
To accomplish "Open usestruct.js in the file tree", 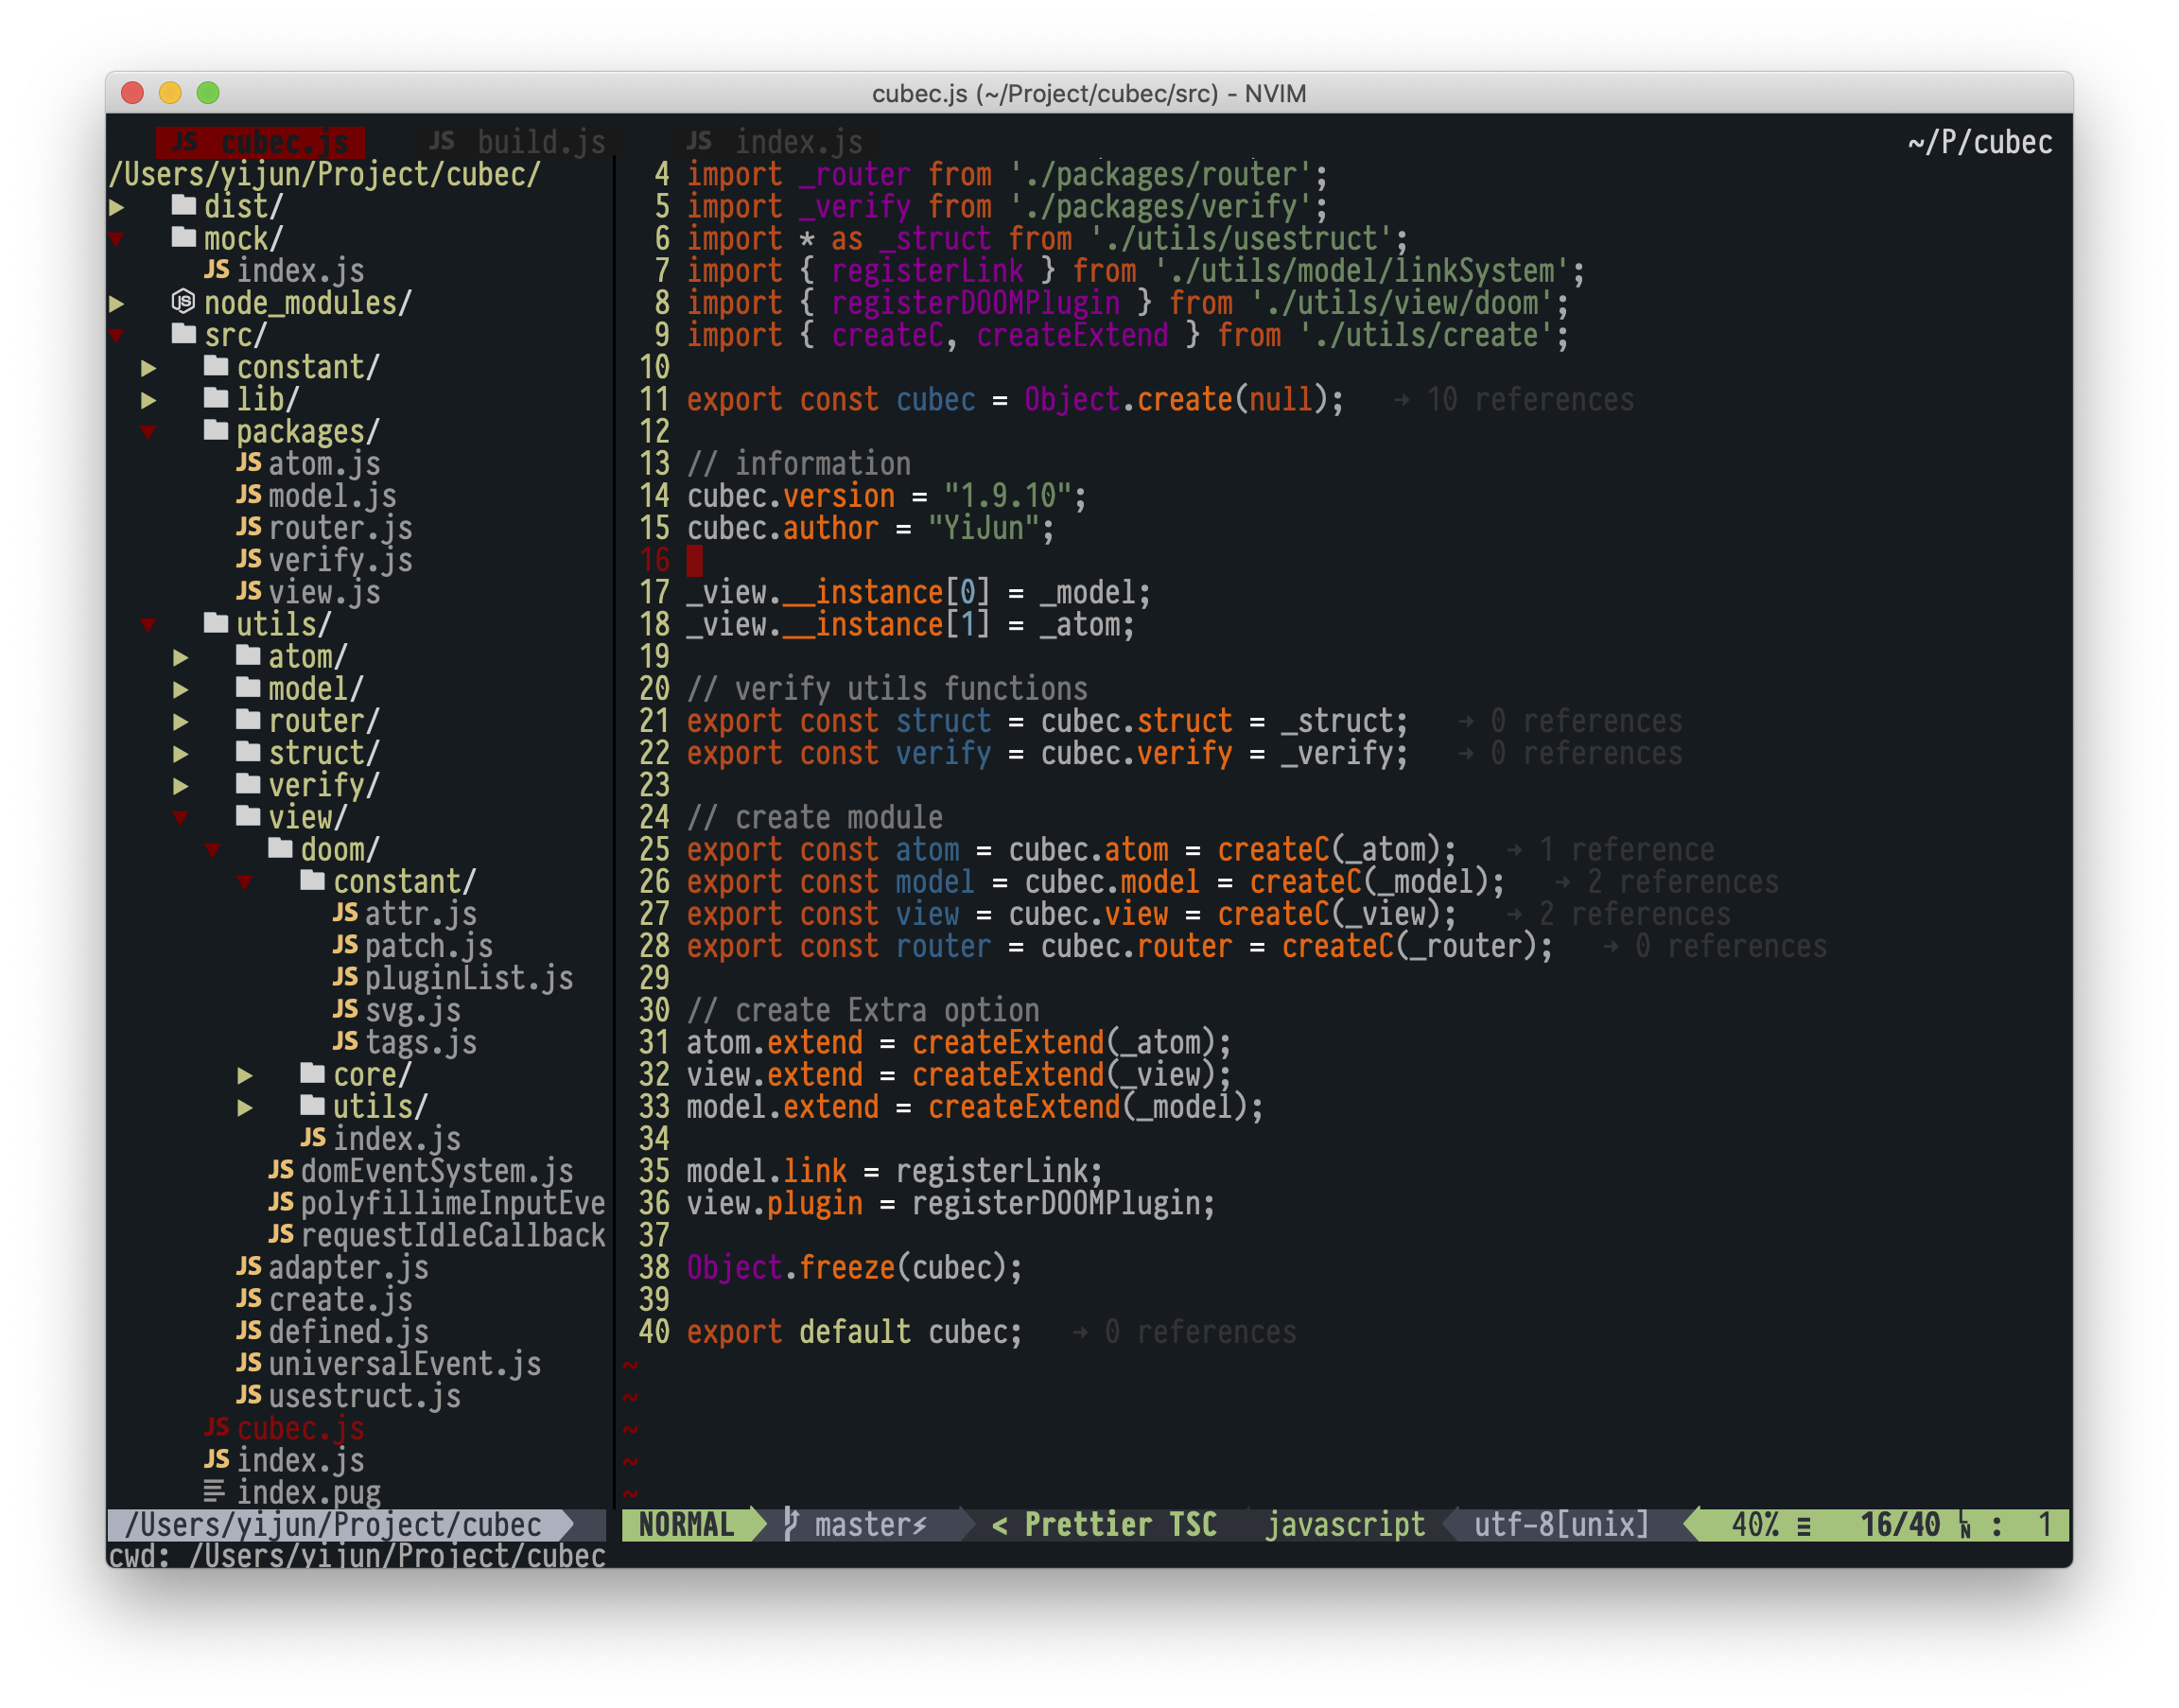I will click(x=364, y=1396).
